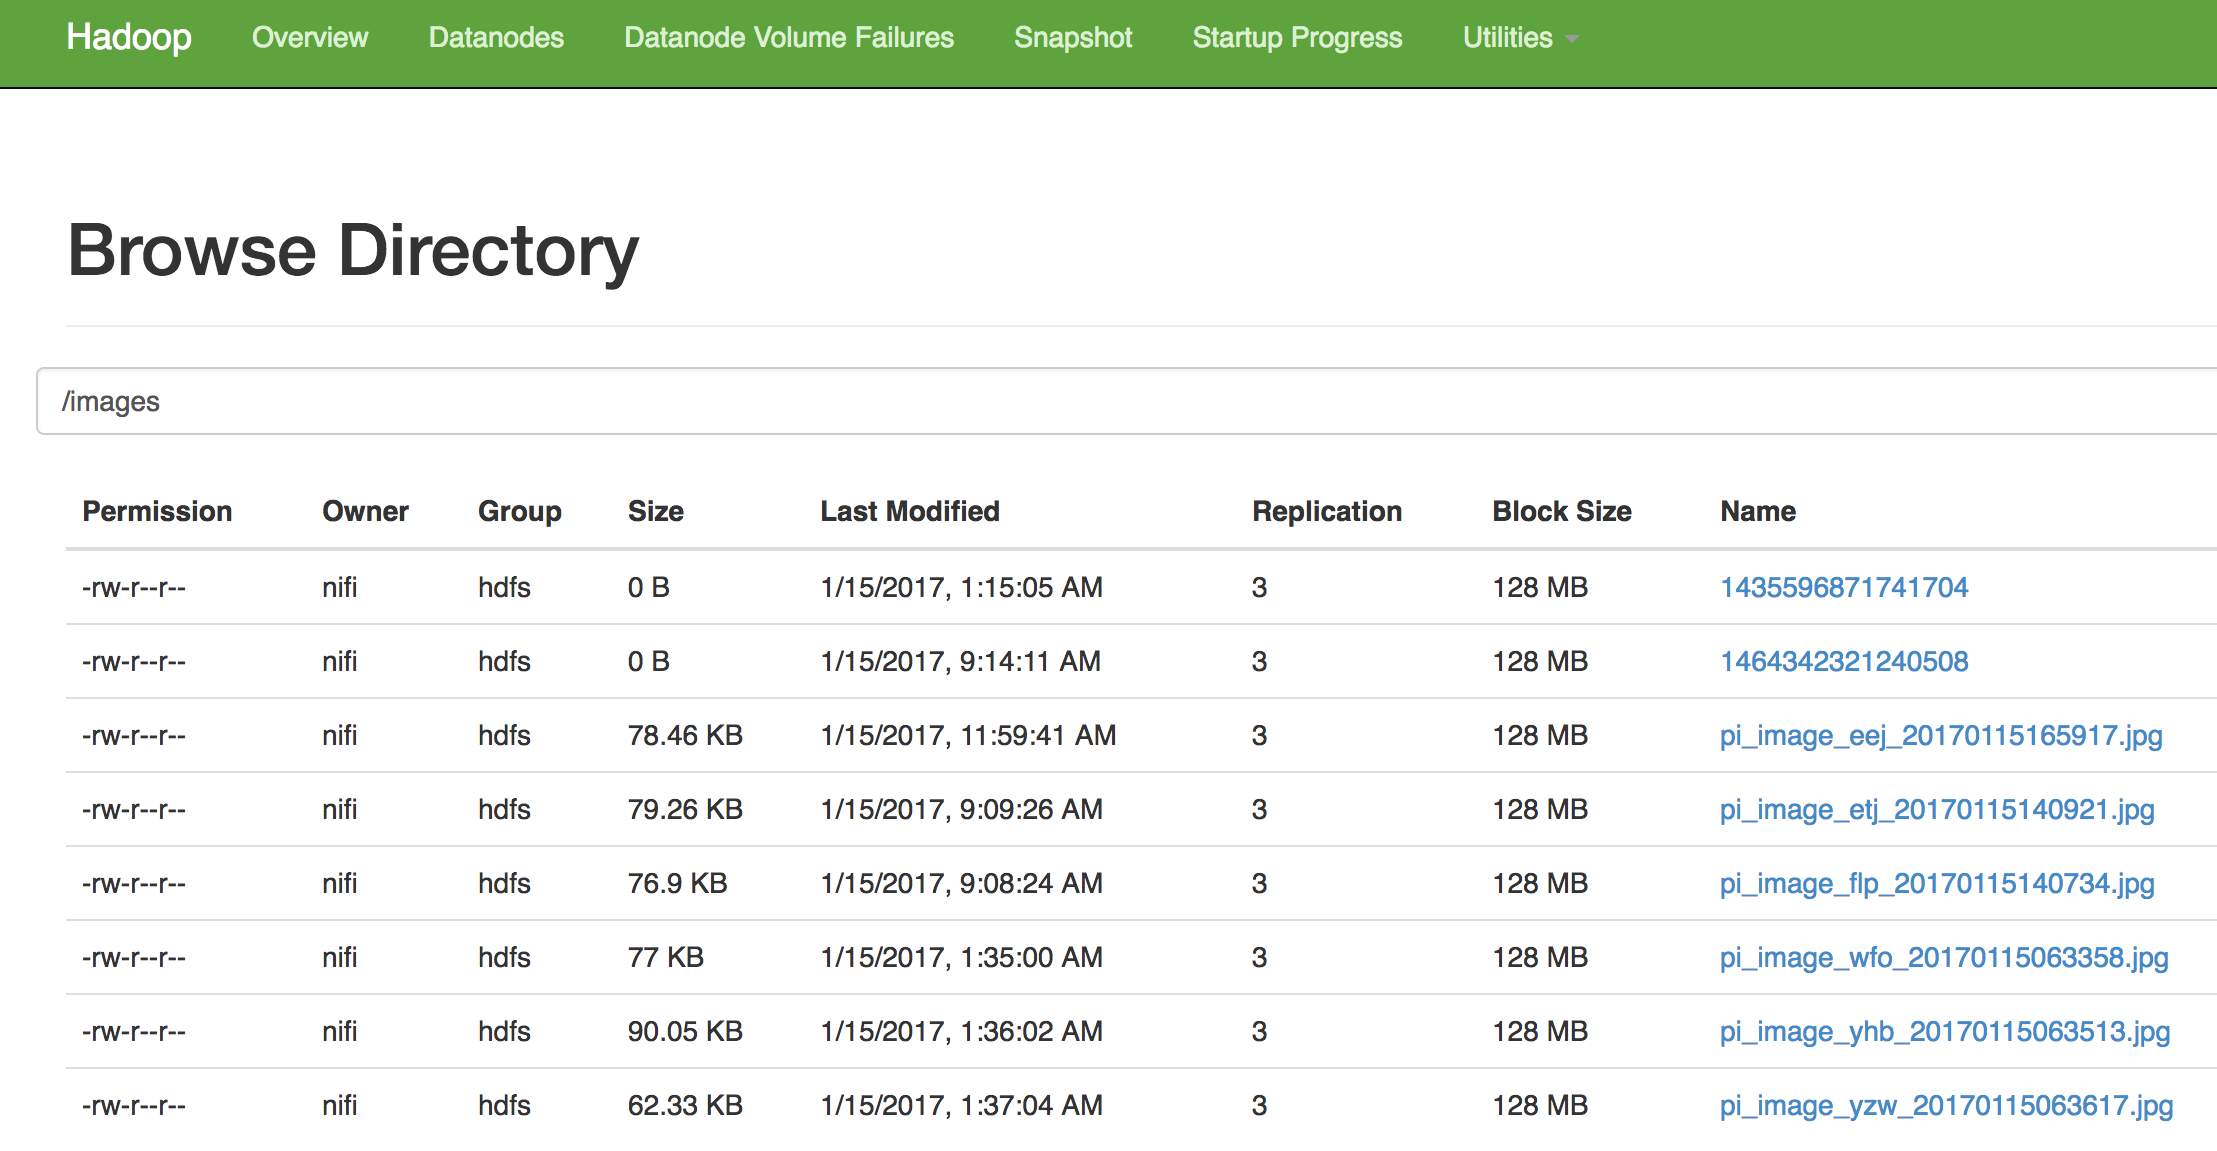Open file 1464342321240508

1843,661
